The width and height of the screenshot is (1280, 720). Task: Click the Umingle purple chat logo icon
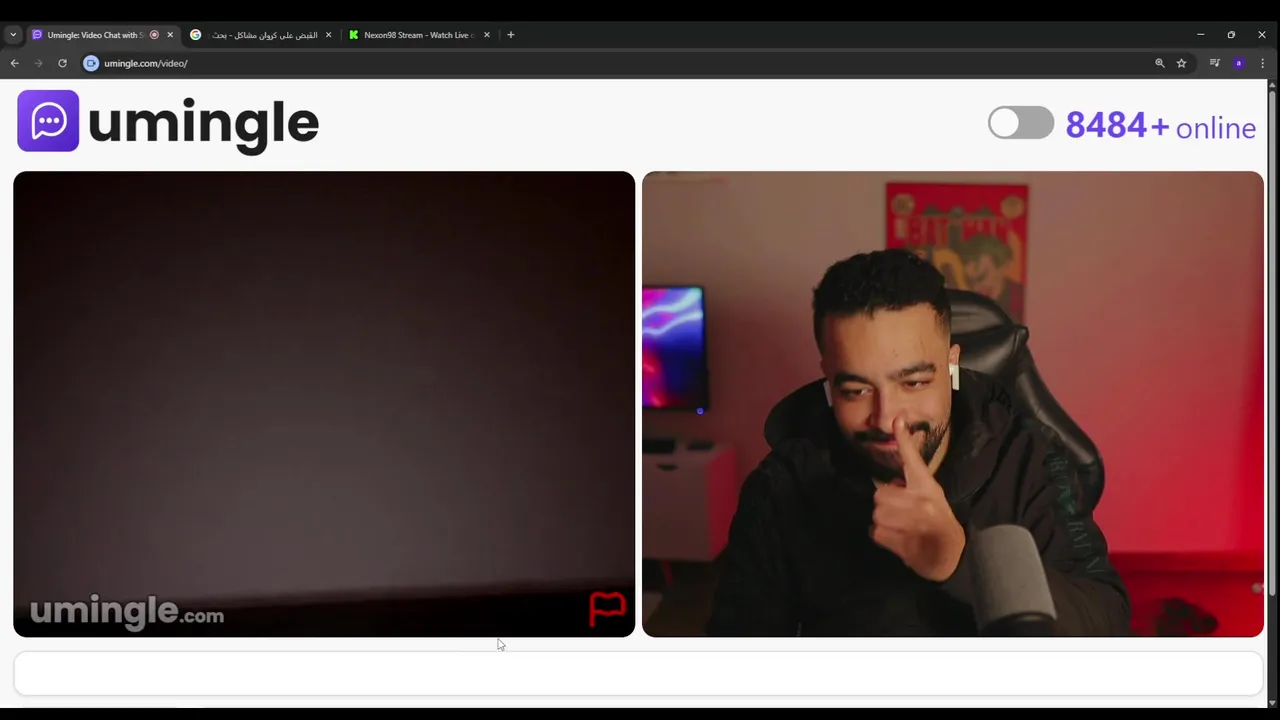[x=48, y=121]
